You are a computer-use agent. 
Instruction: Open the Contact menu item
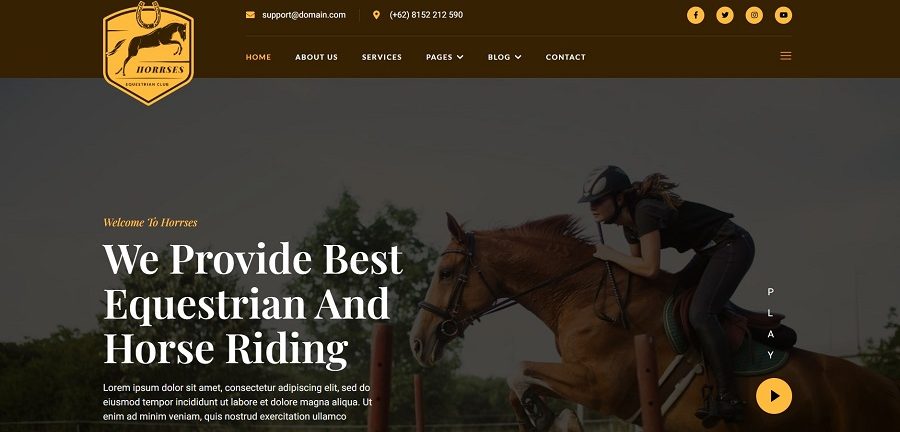coord(565,57)
